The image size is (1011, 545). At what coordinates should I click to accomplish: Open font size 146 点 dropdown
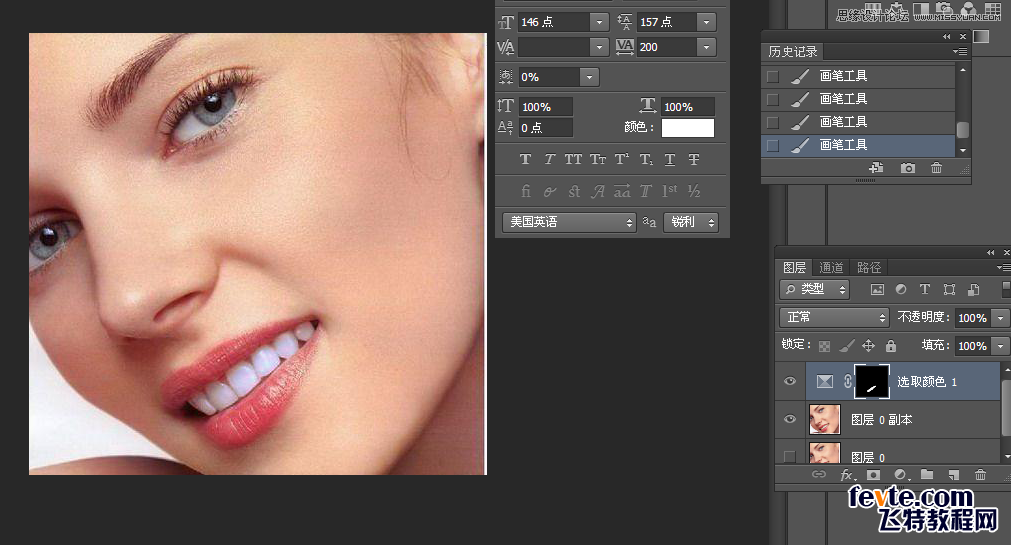point(600,22)
